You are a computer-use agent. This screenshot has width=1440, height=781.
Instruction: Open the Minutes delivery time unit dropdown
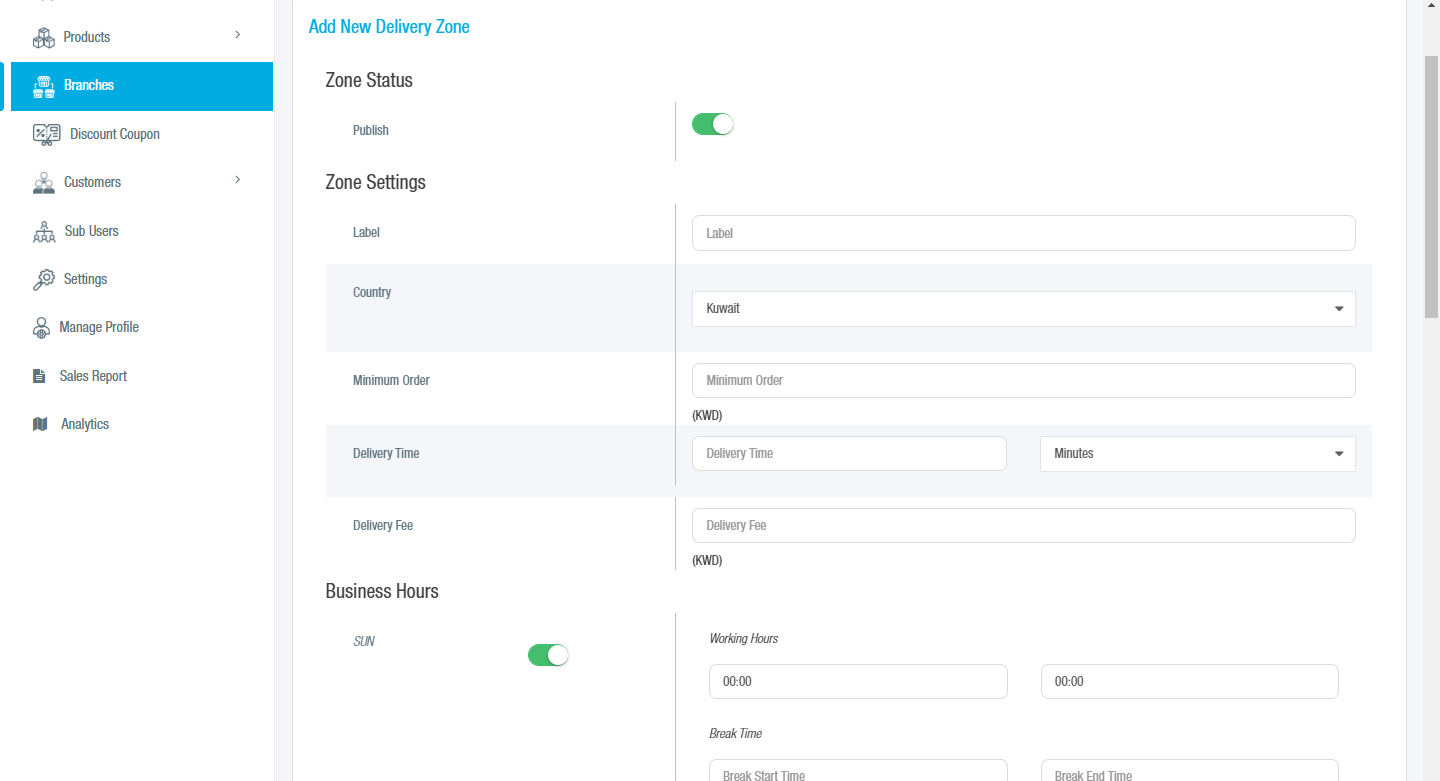click(x=1197, y=453)
